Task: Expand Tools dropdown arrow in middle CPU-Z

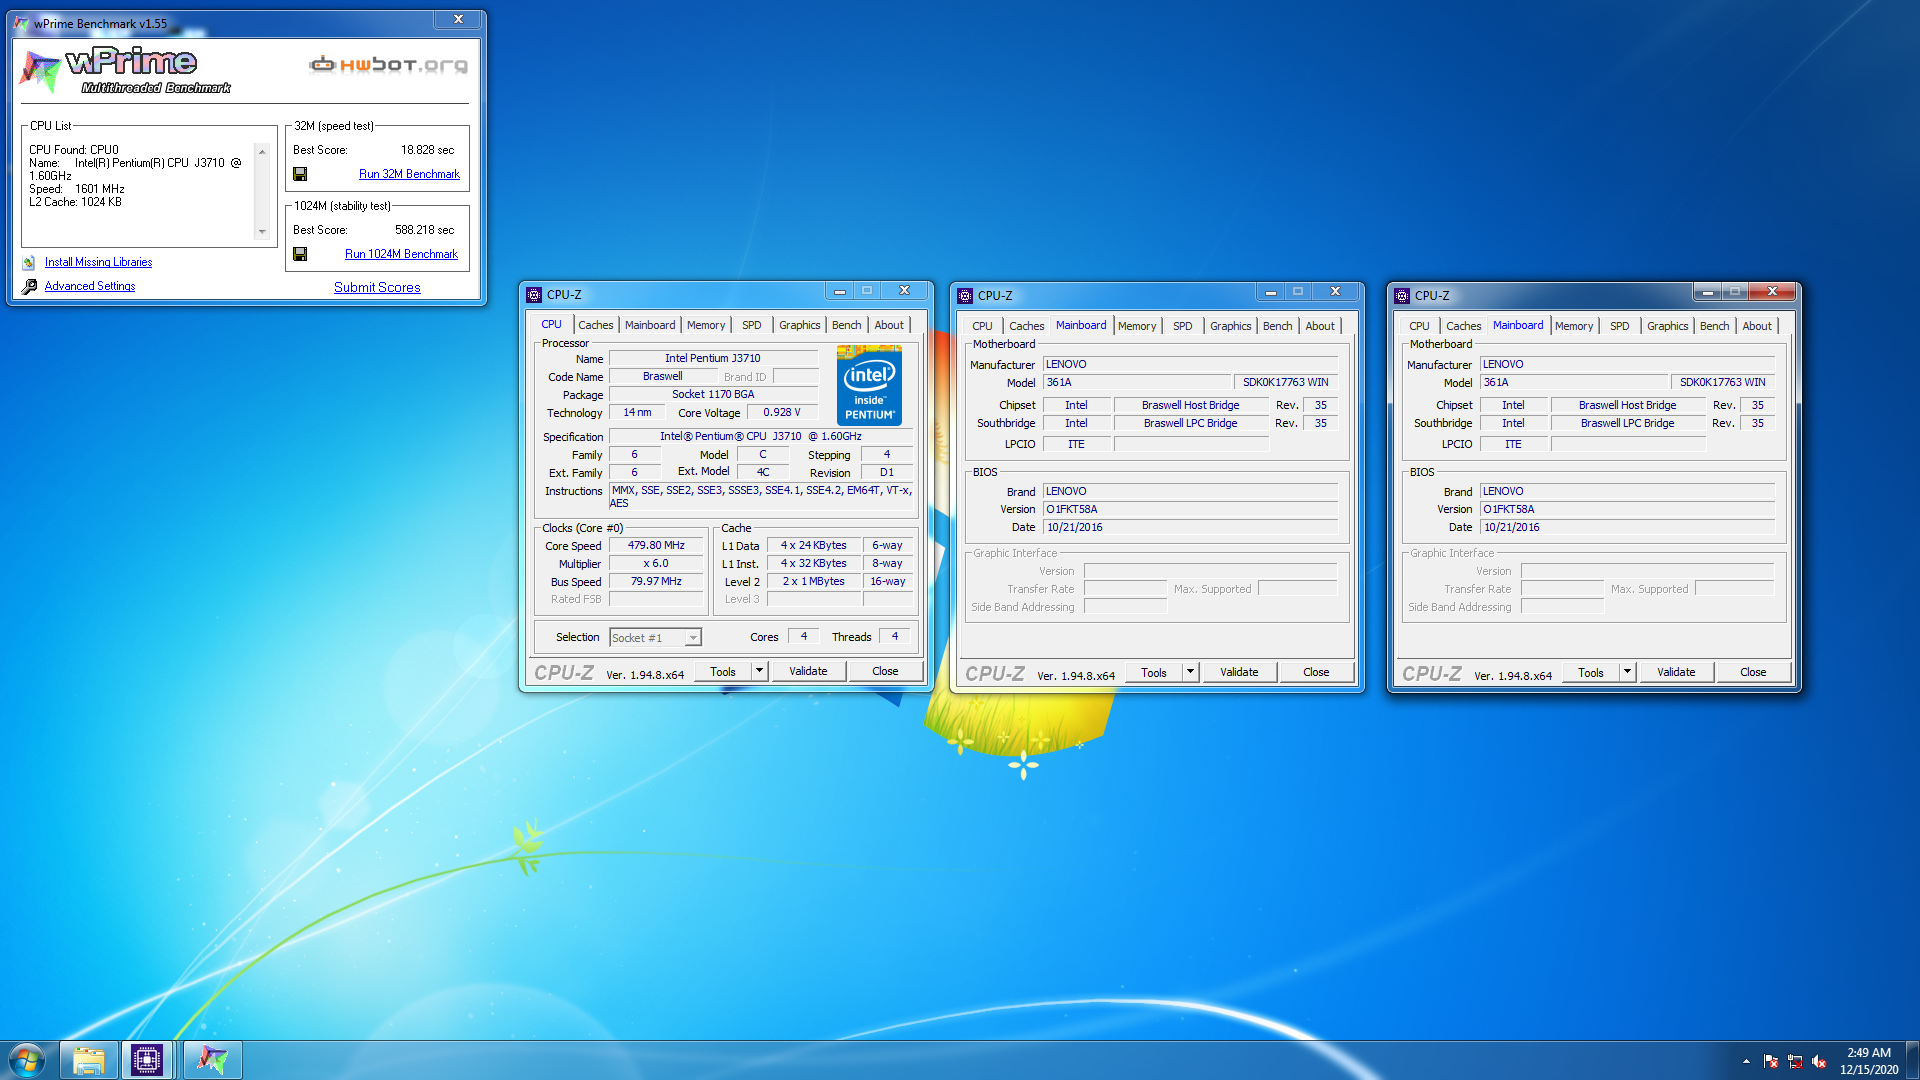Action: click(1190, 672)
